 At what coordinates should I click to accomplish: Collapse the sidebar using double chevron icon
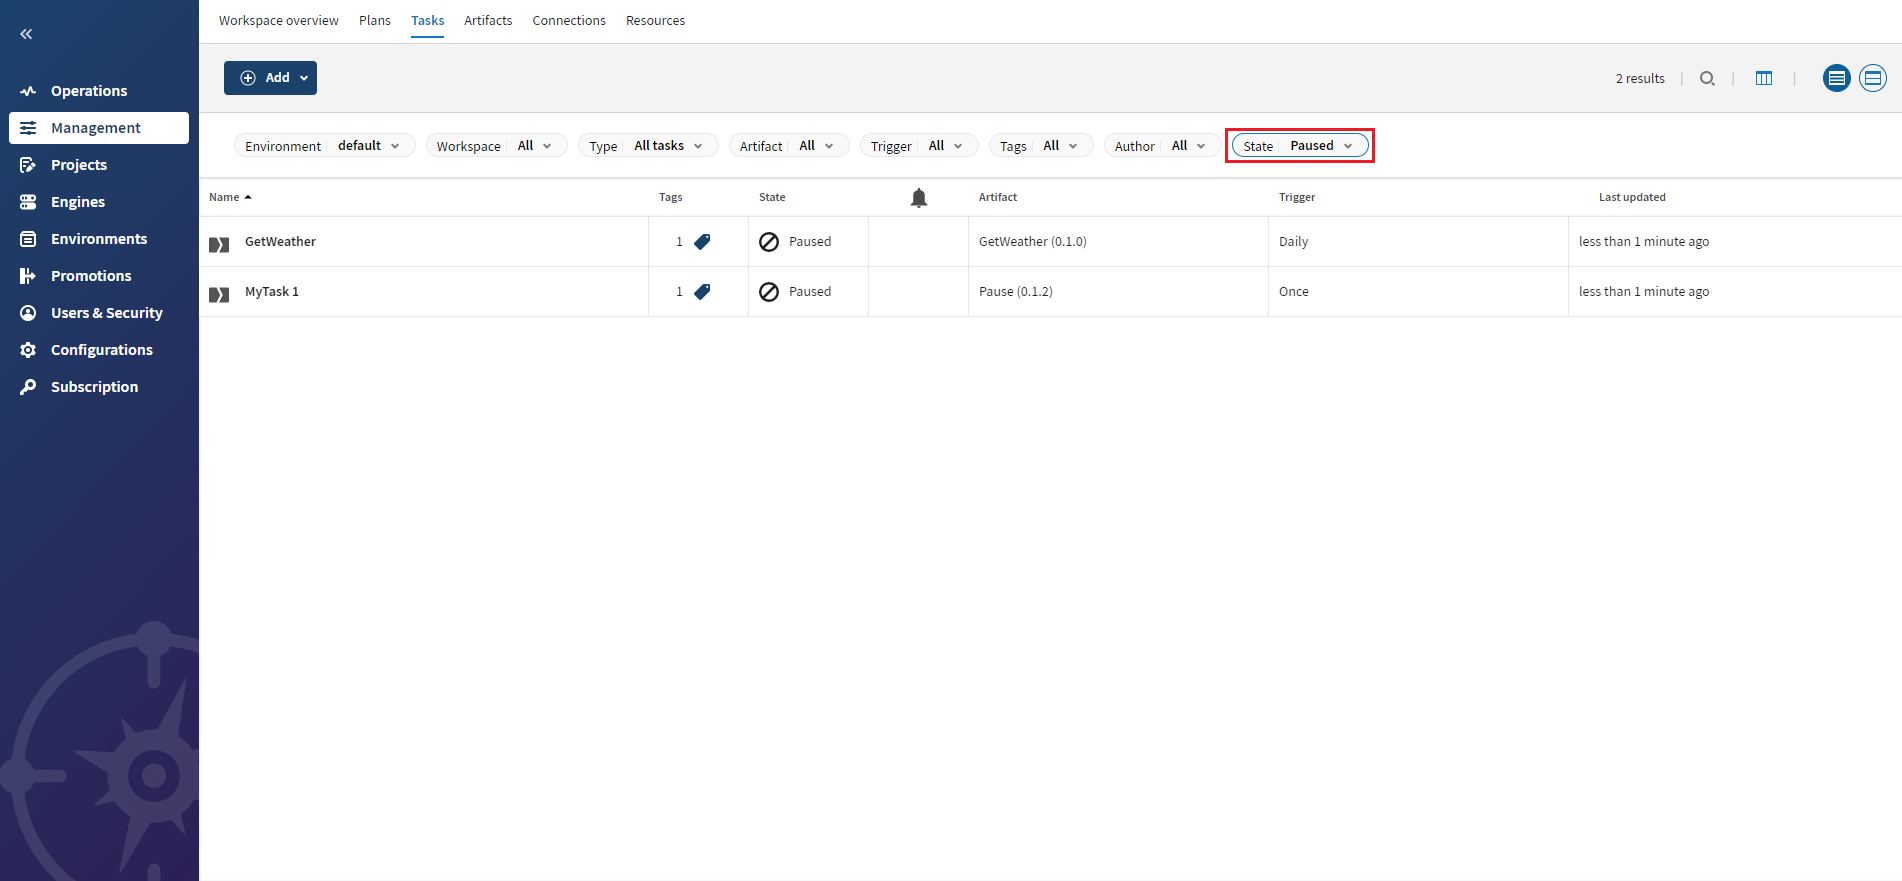(x=26, y=34)
